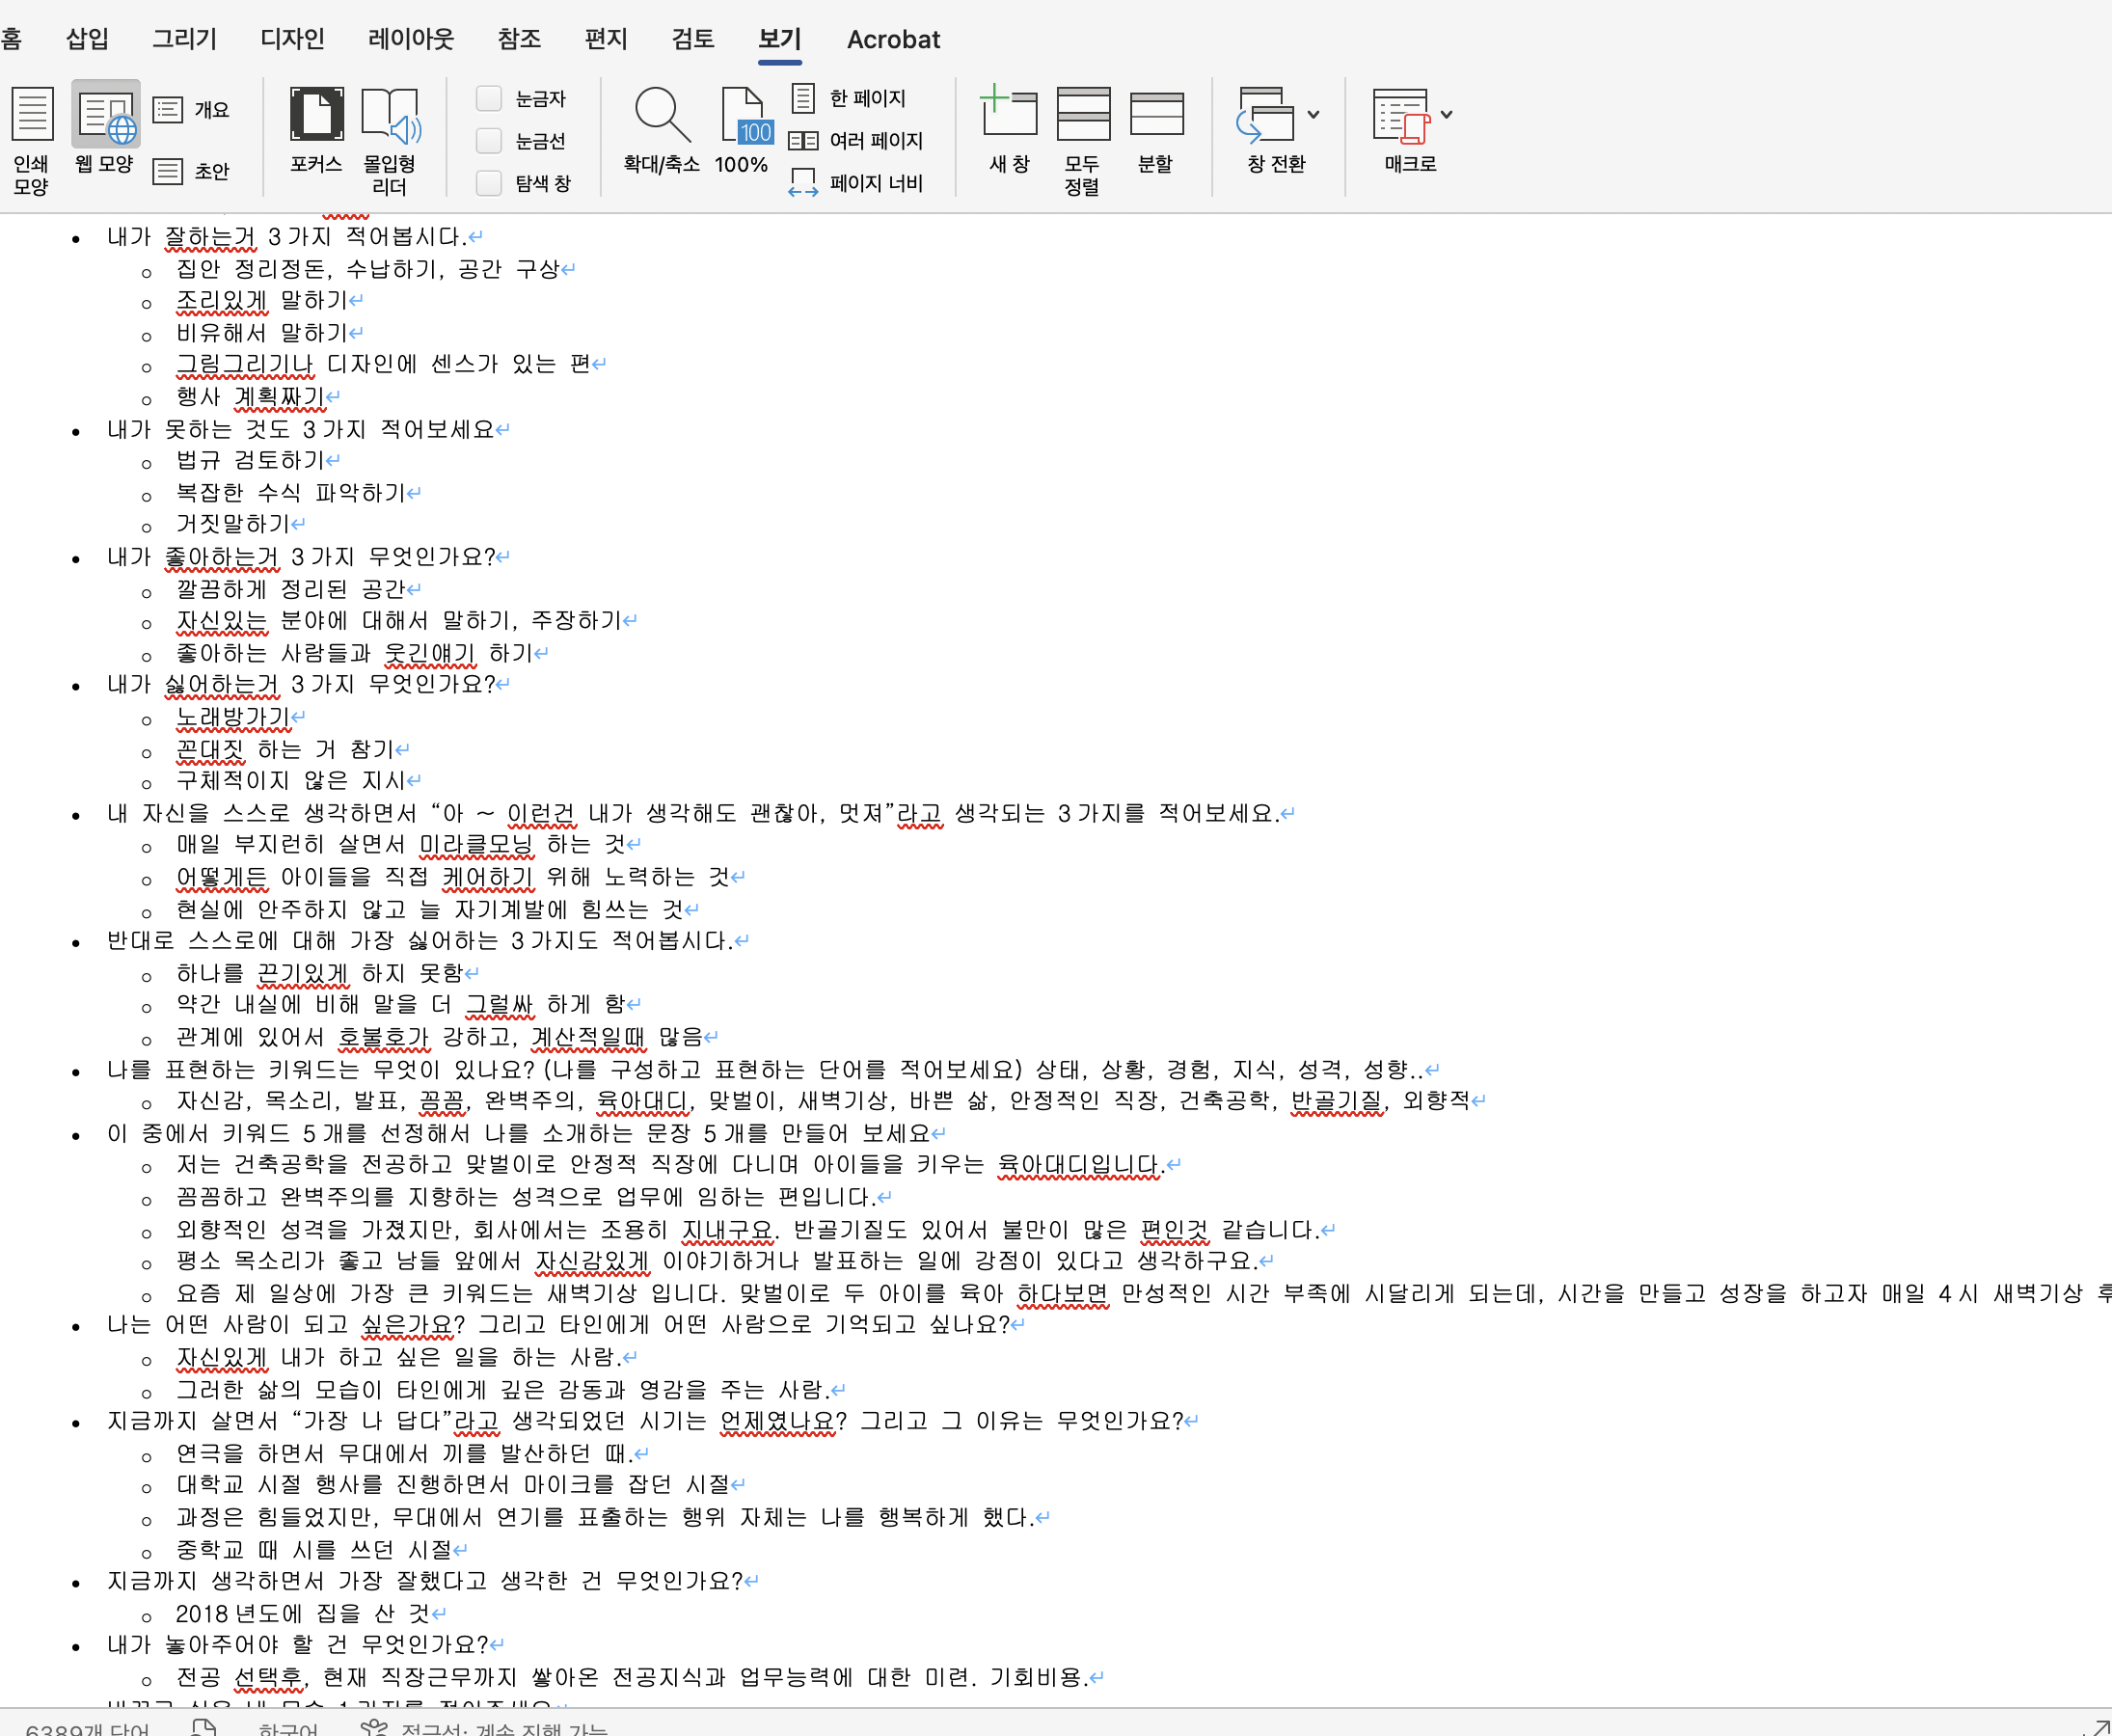Viewport: 2112px width, 1736px height.
Task: Open Immersive Reader (몰입형 리더)
Action: point(392,133)
